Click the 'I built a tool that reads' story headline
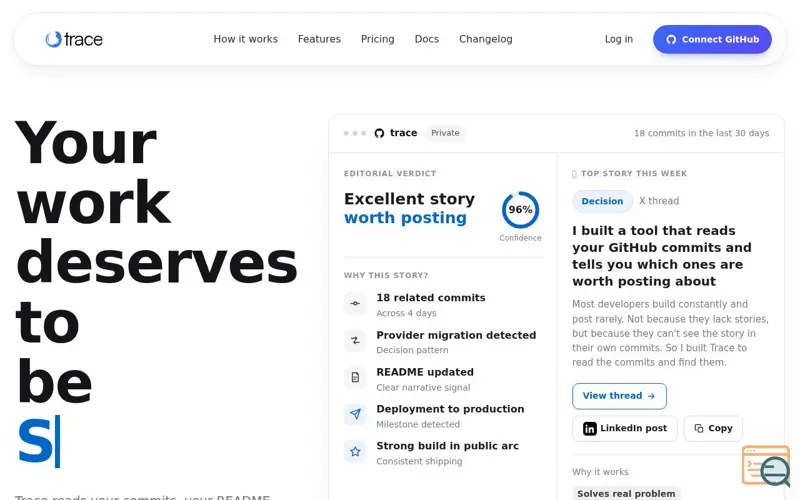Viewport: 800px width, 500px height. pyautogui.click(x=661, y=256)
